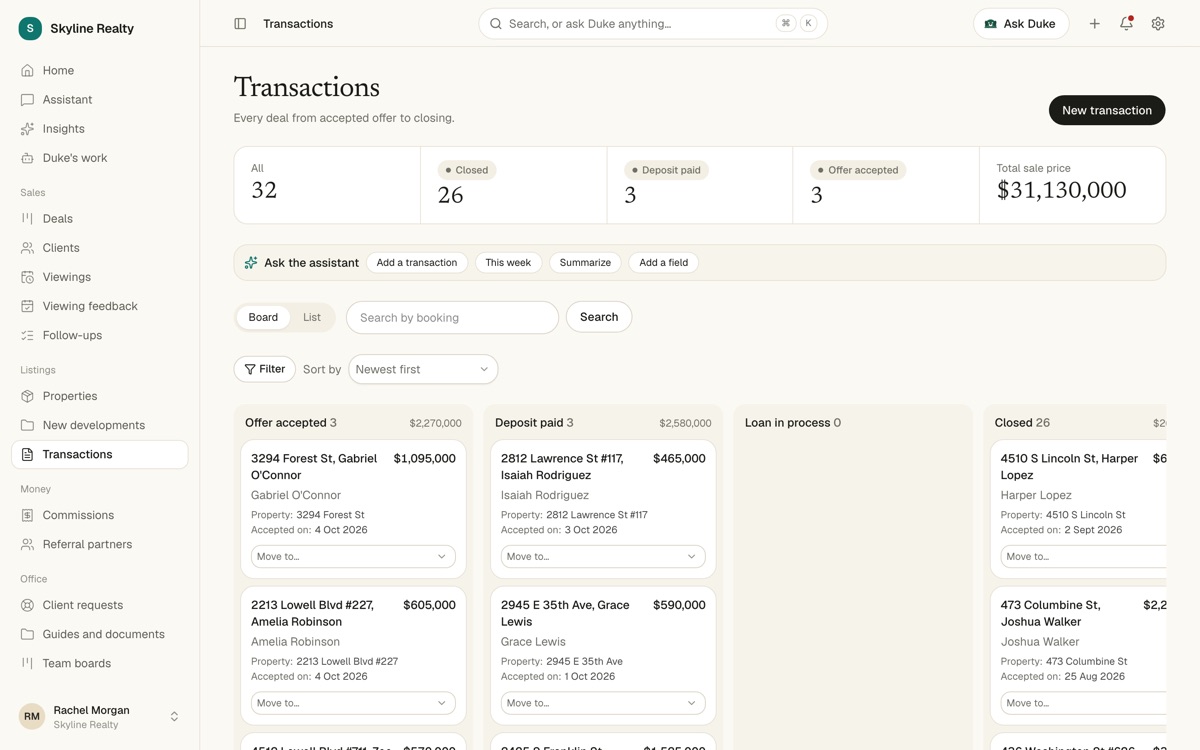Click the Commissions icon

point(27,515)
